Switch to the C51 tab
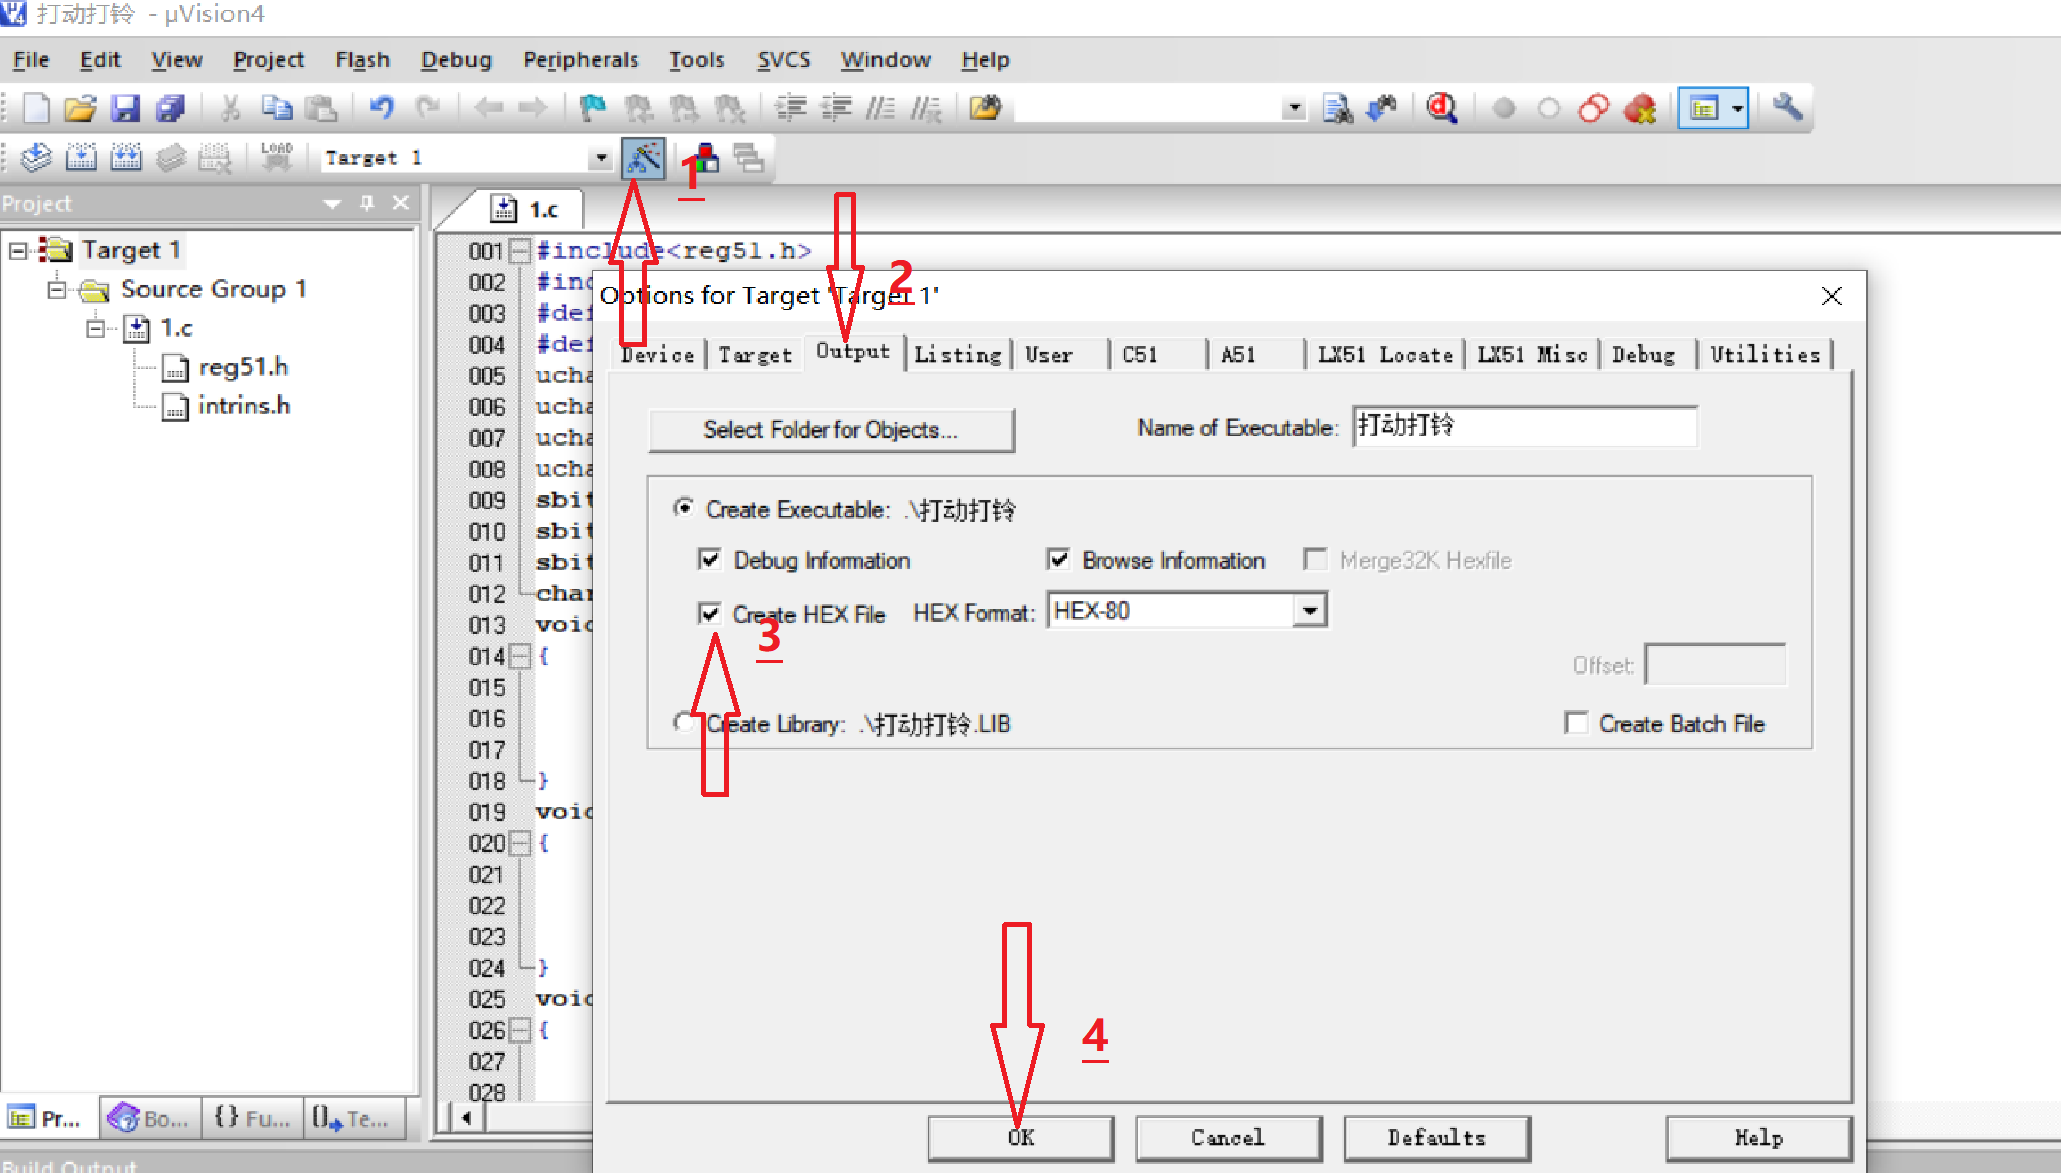Viewport: 2061px width, 1173px height. [1139, 354]
